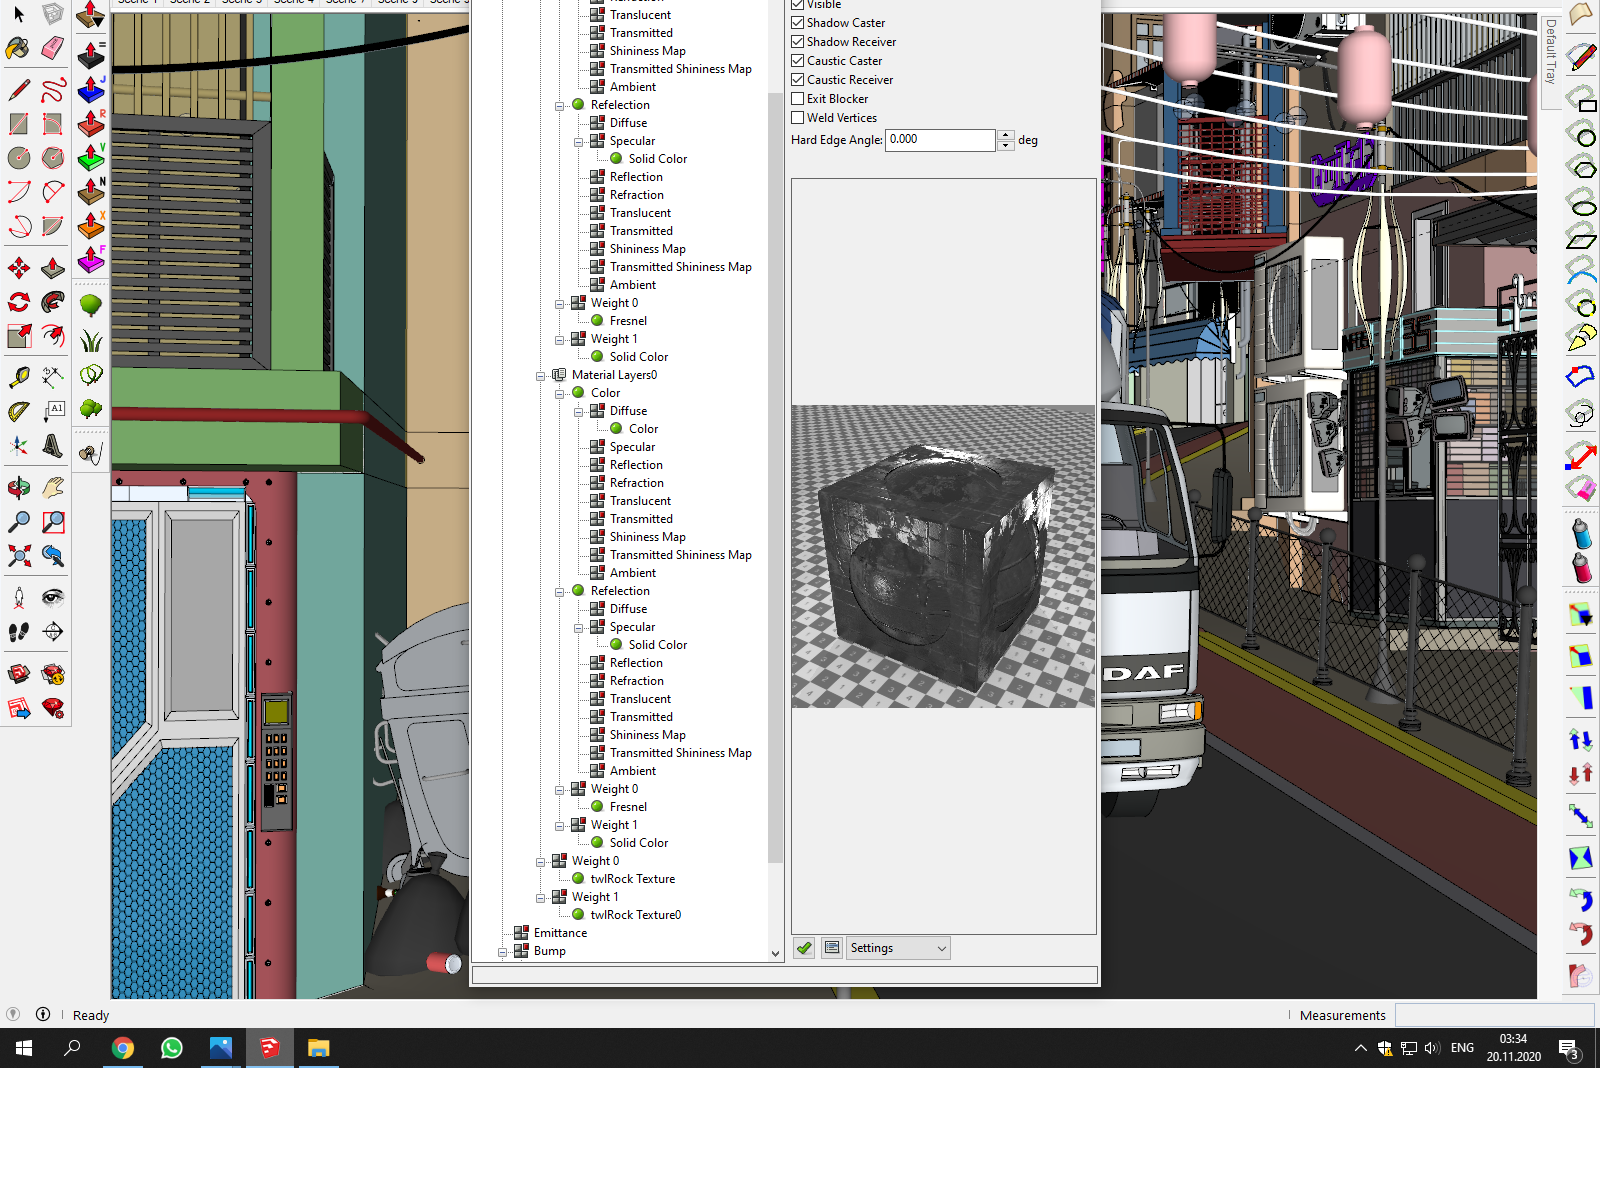Toggle the Shadow Receiver checkbox
The image size is (1600, 1200).
tap(797, 42)
